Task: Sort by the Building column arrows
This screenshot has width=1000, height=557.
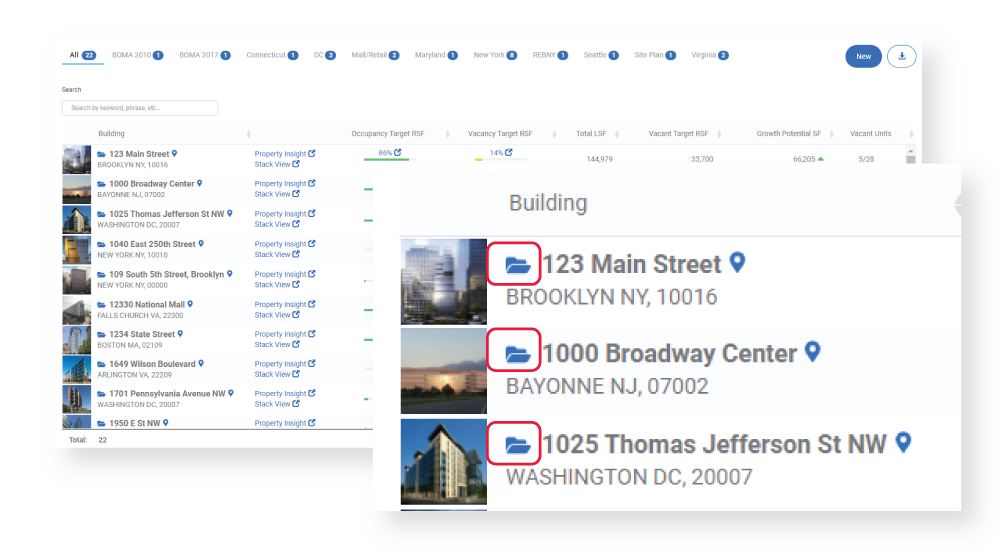Action: pyautogui.click(x=249, y=134)
